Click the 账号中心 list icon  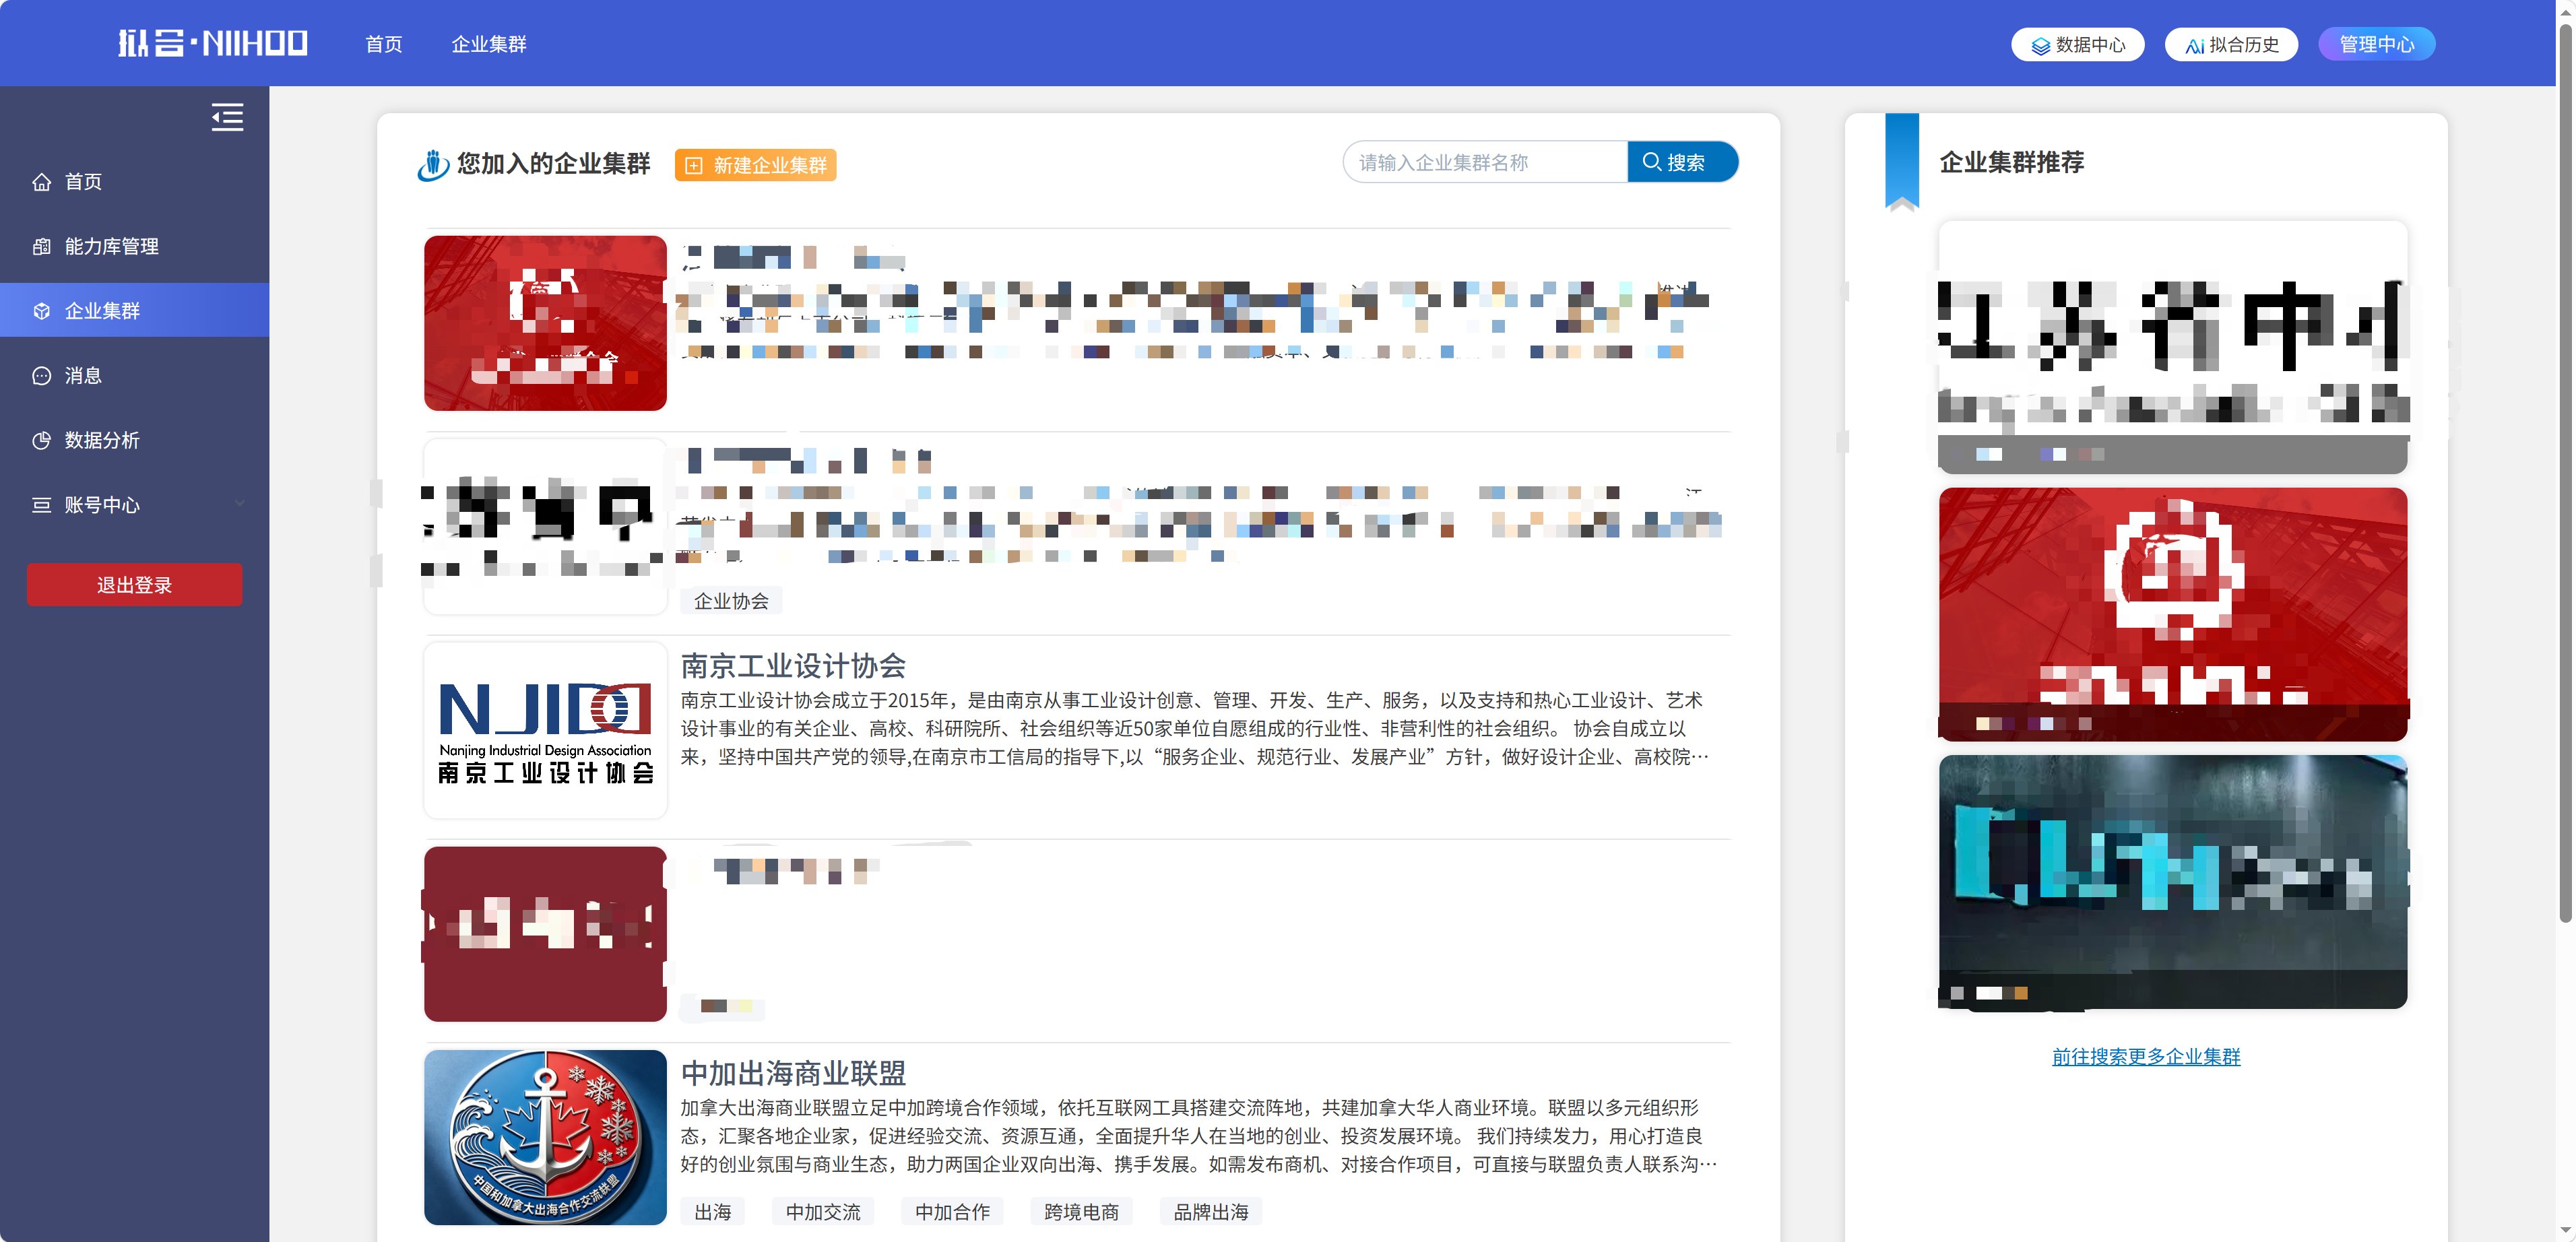click(41, 505)
